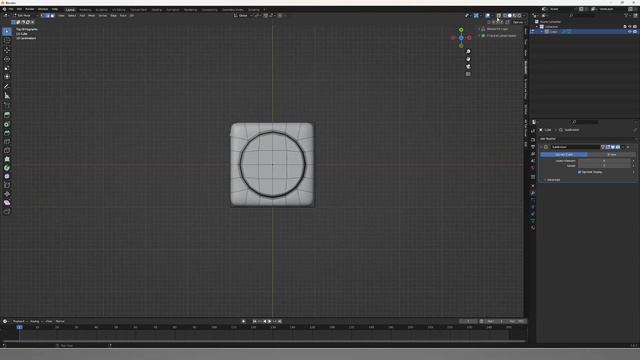
Task: Click the Playback menu in timeline
Action: (18, 321)
